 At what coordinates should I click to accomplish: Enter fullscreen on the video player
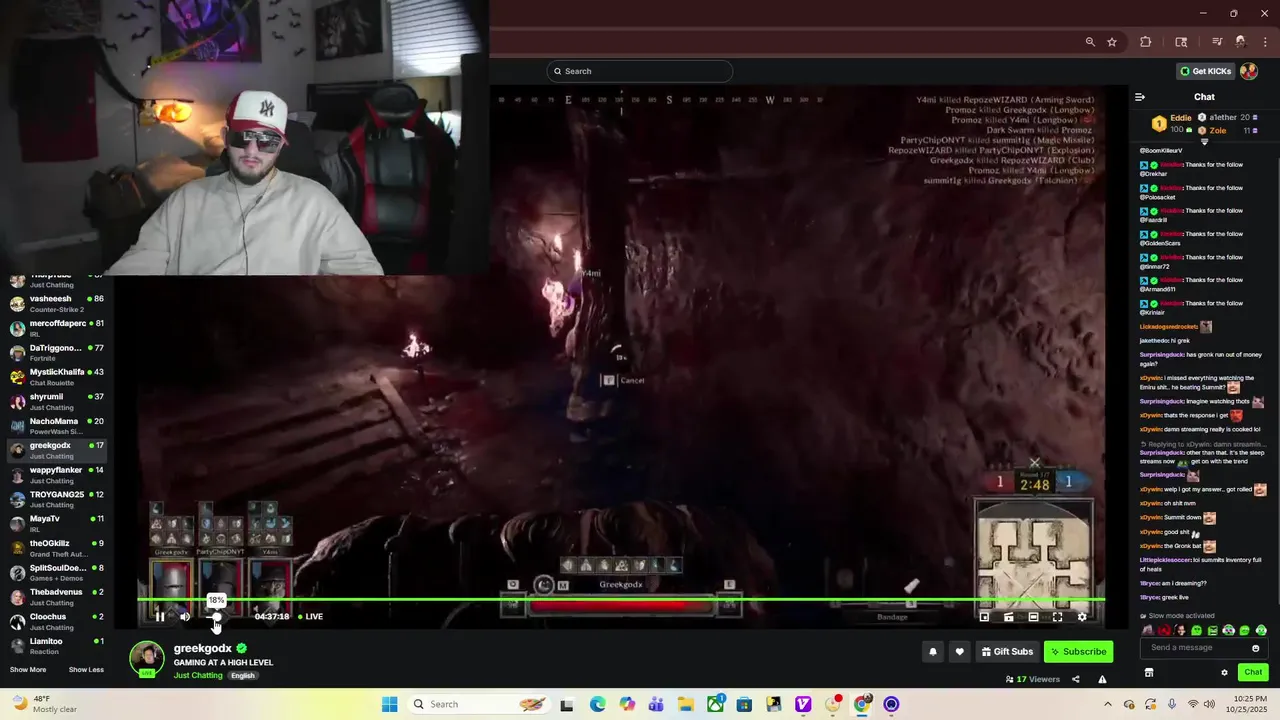pyautogui.click(x=1058, y=617)
